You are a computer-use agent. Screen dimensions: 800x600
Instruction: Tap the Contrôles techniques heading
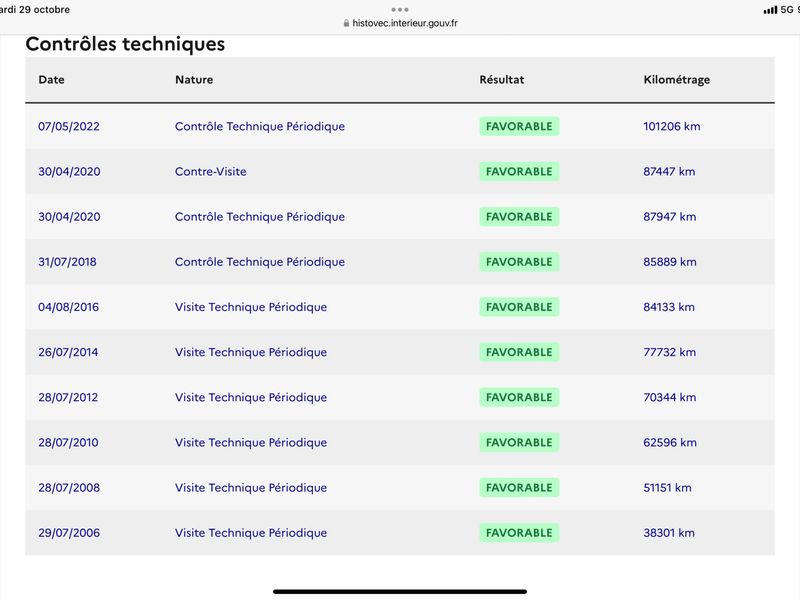[125, 44]
